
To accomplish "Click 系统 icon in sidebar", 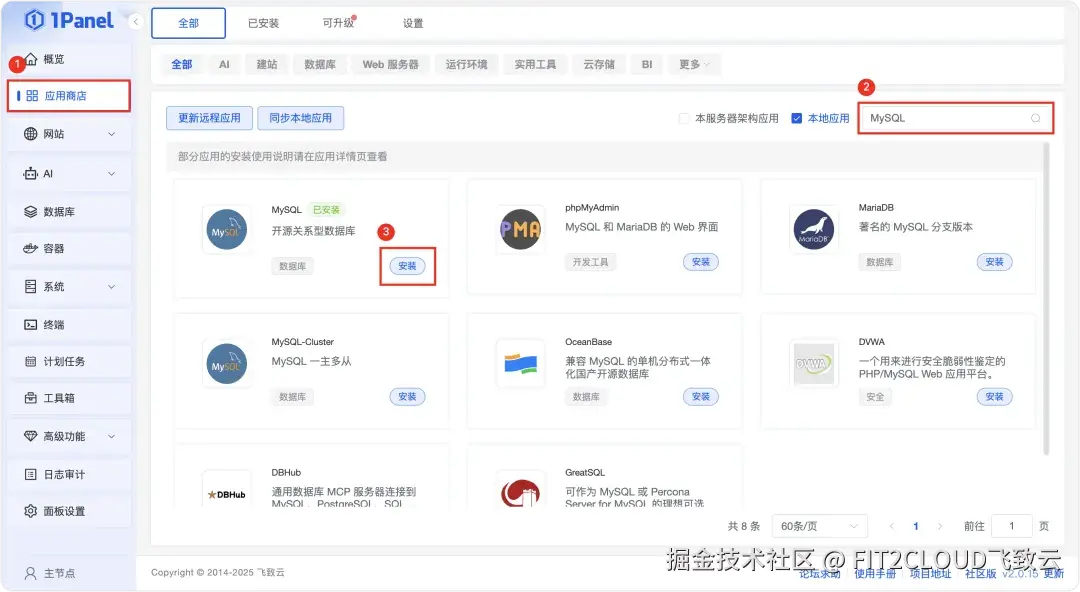I will click(x=30, y=287).
